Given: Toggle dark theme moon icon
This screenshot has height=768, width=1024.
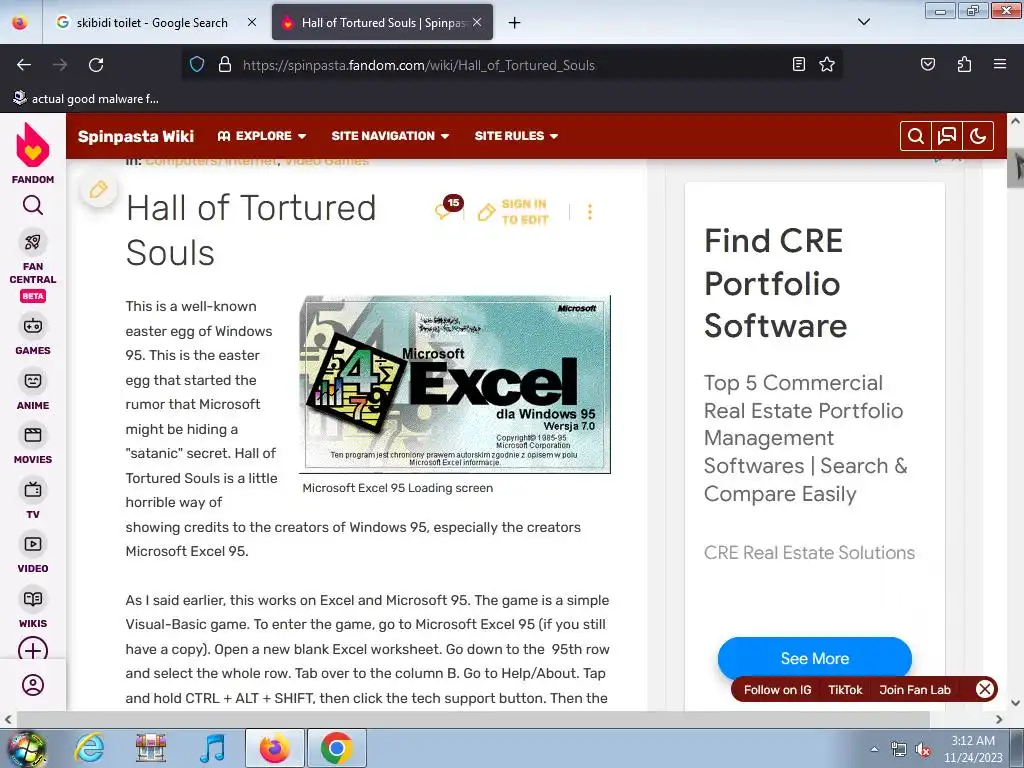Looking at the screenshot, I should [x=978, y=136].
